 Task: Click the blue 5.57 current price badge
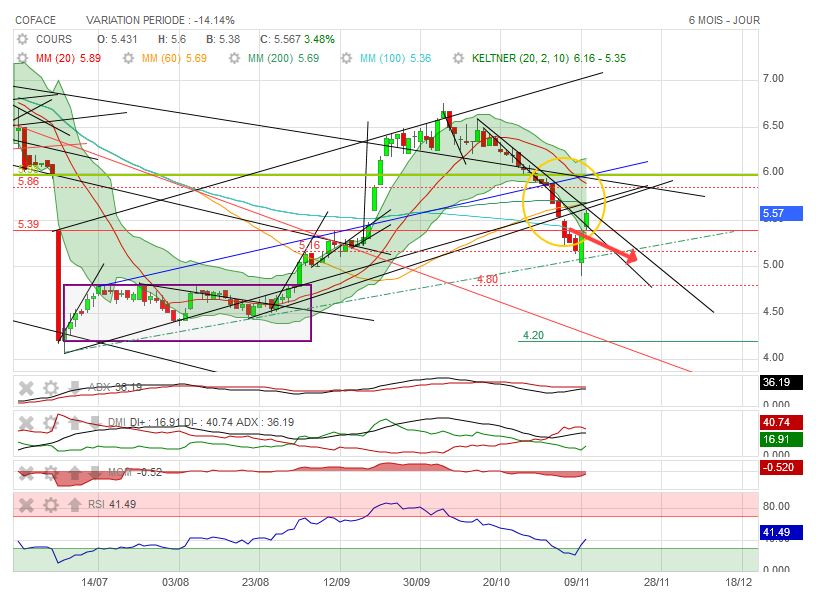pyautogui.click(x=781, y=213)
